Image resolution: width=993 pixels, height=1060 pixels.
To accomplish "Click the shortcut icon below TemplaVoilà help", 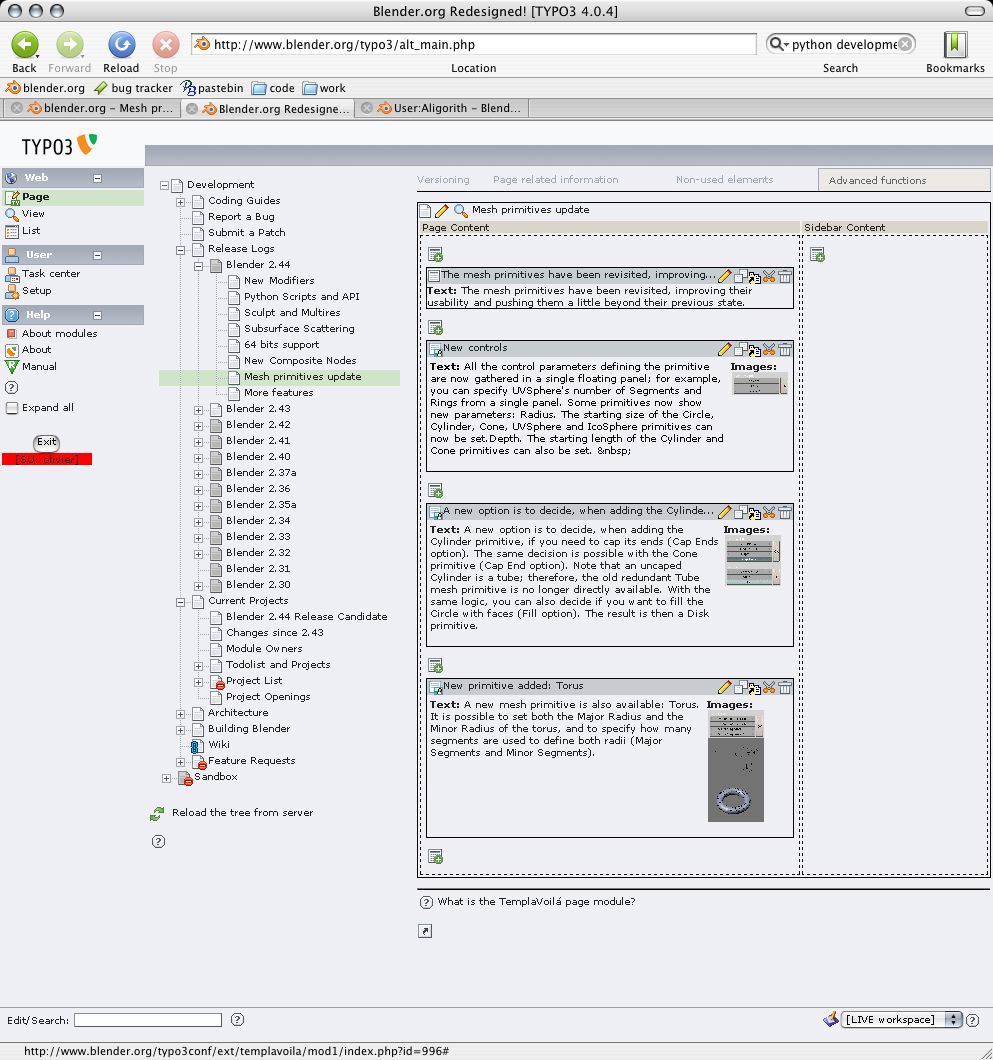I will point(425,931).
